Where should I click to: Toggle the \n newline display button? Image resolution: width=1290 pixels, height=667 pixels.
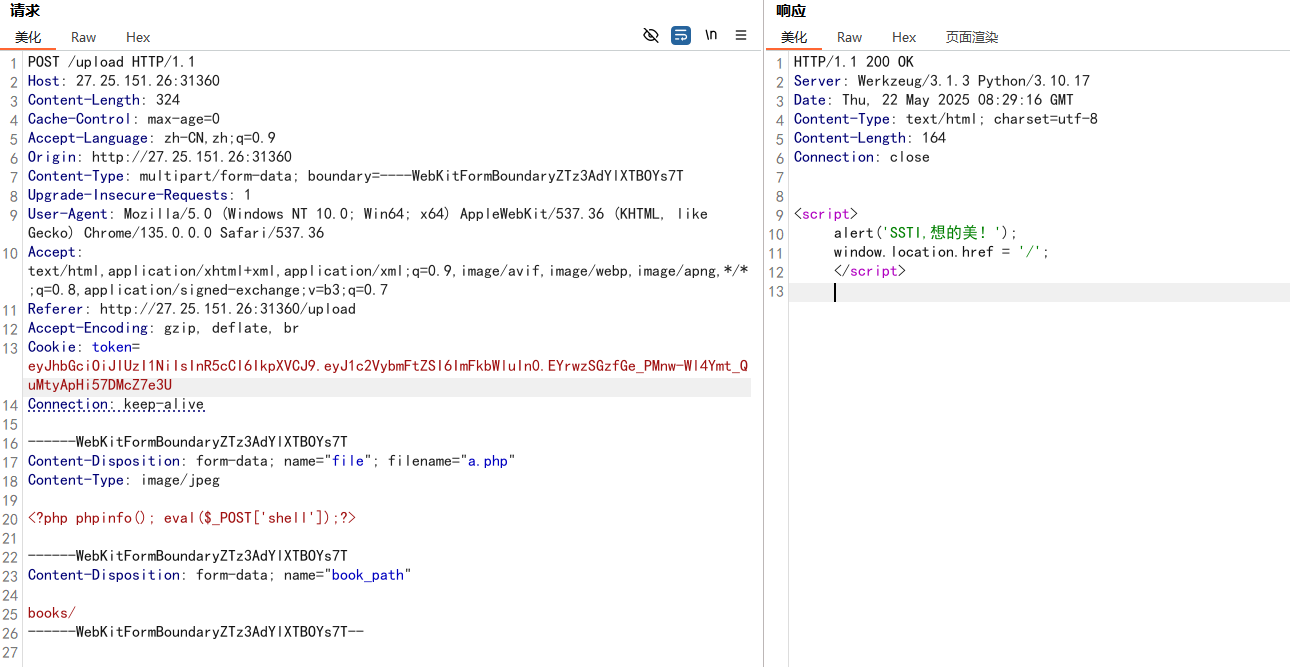point(711,35)
